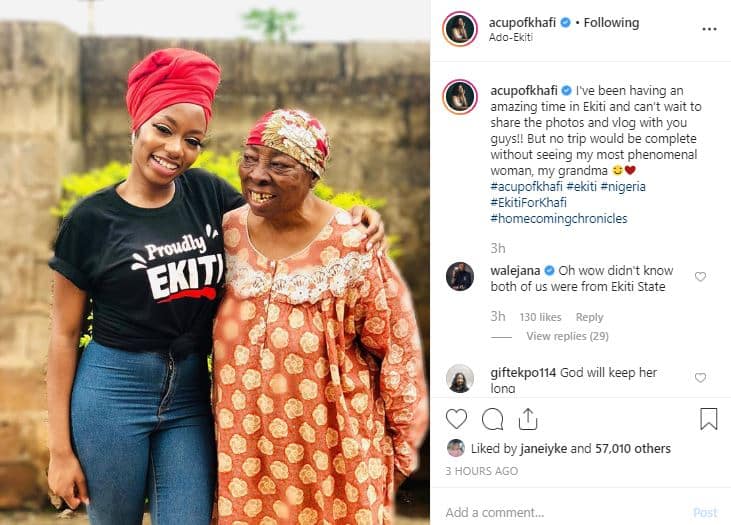The height and width of the screenshot is (525, 731).
Task: Save post with bookmark icon
Action: [x=708, y=419]
